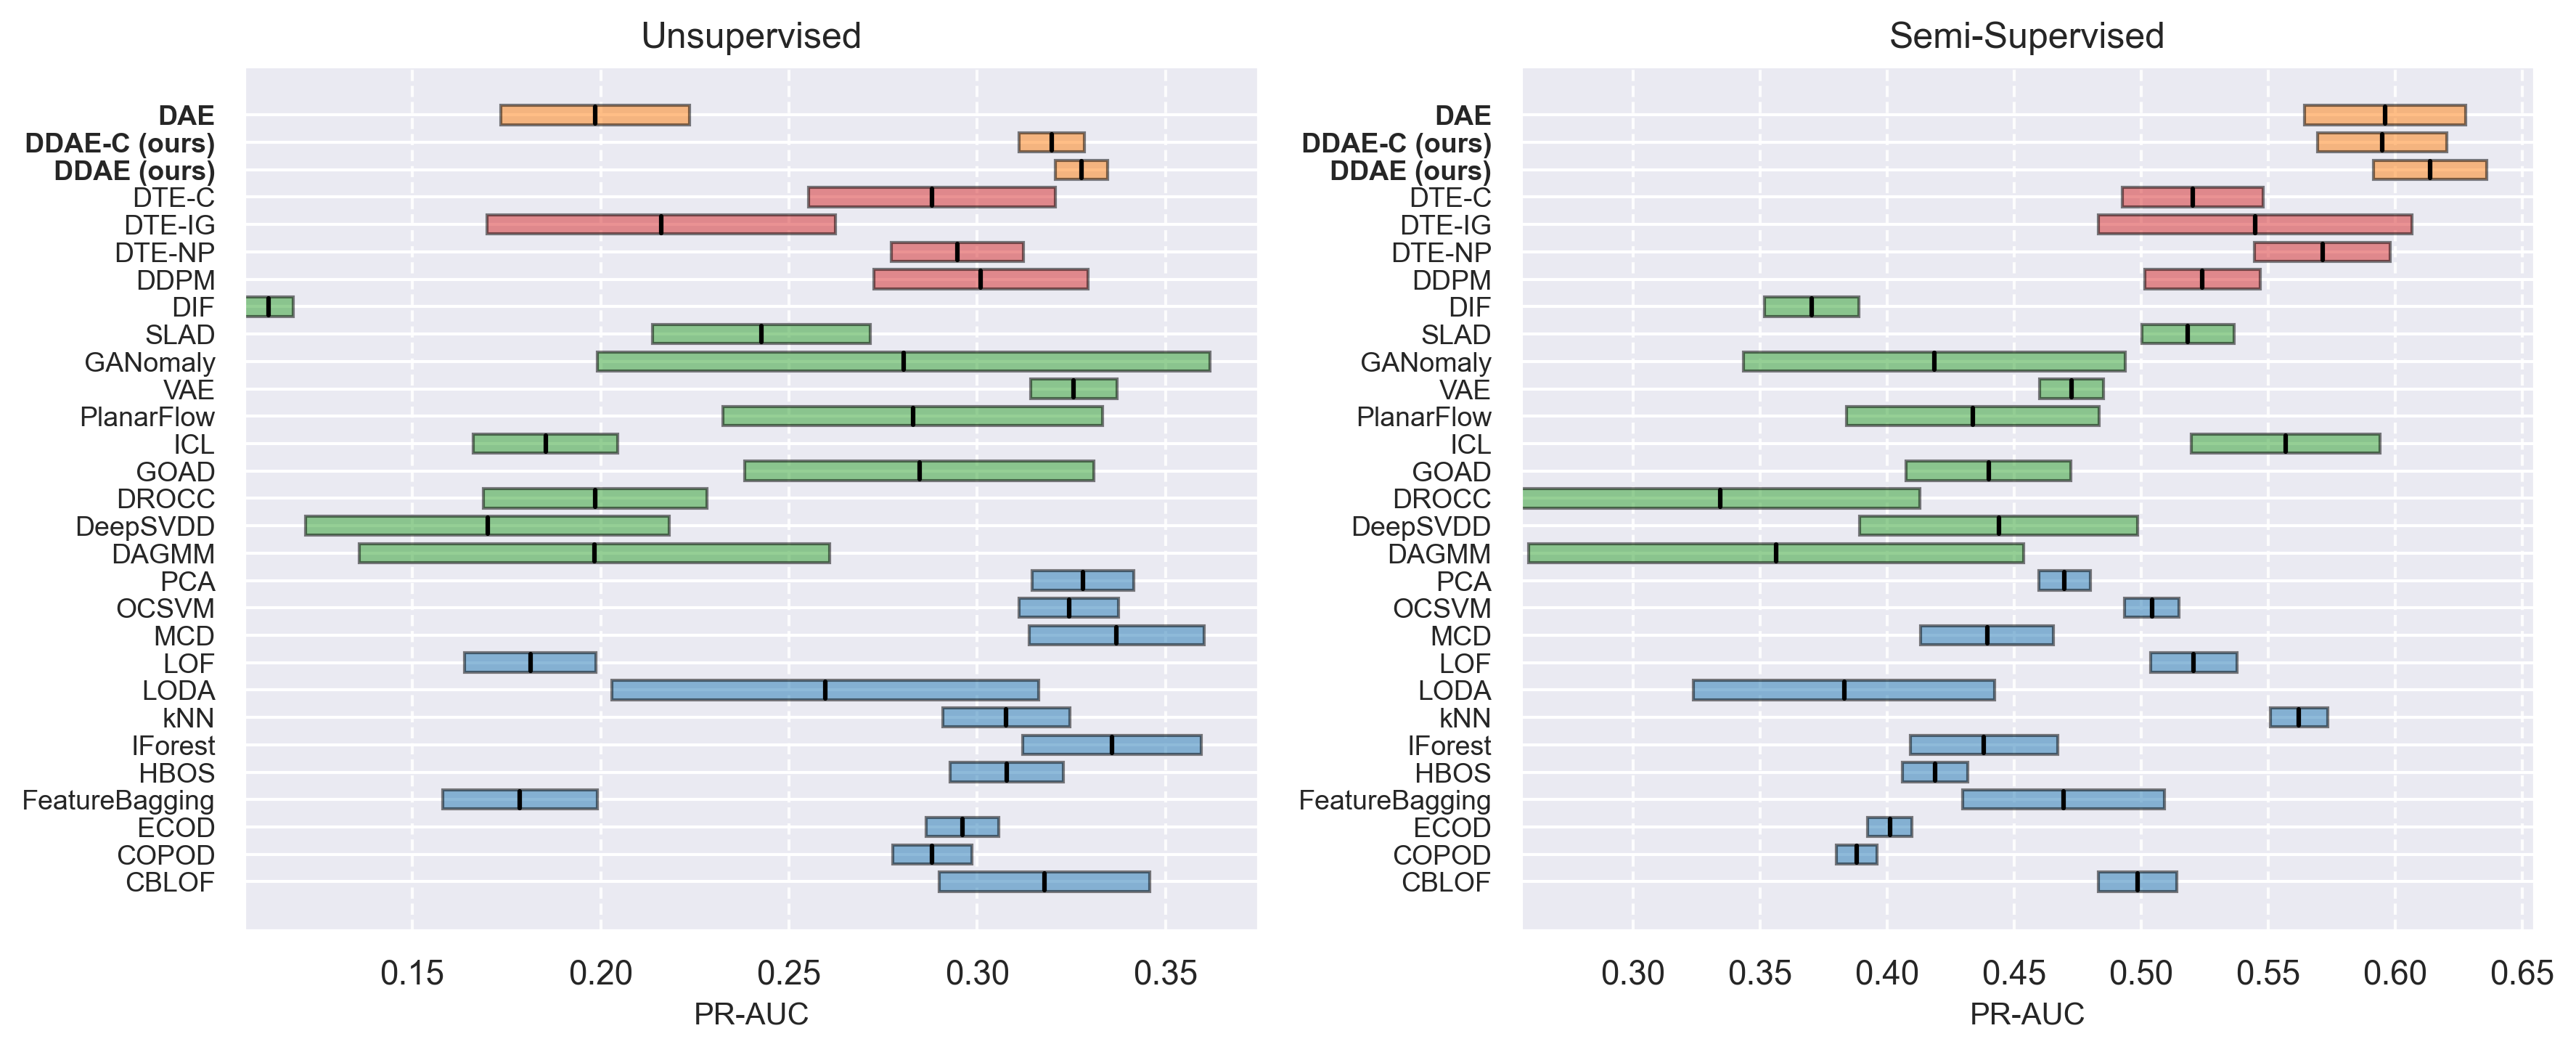Select the blue kNN bar in Semi-Supervised chart

coord(2298,717)
